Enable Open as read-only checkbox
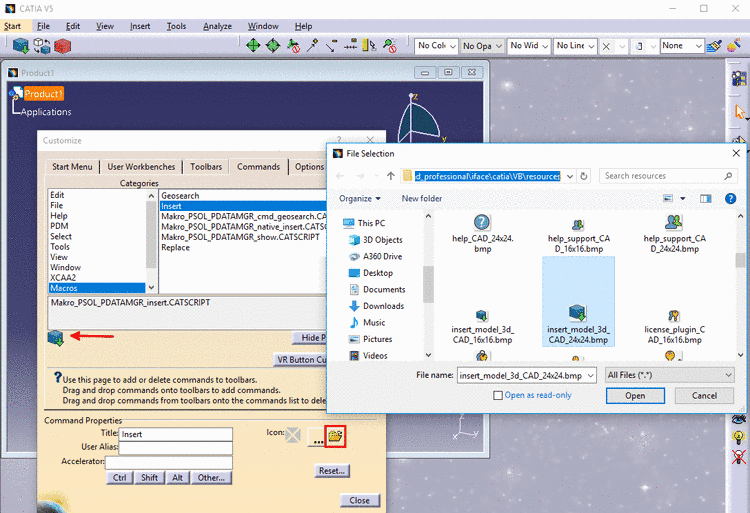Image resolution: width=750 pixels, height=513 pixels. 499,395
